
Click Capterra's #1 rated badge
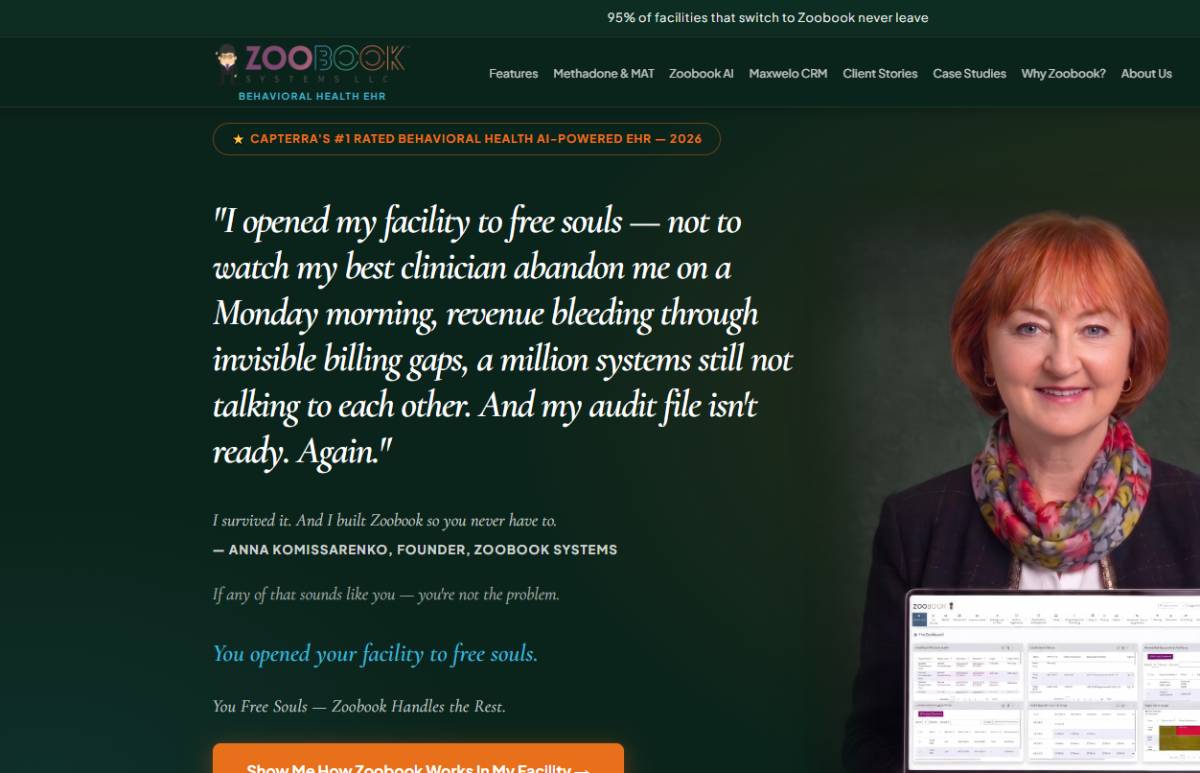pyautogui.click(x=466, y=139)
